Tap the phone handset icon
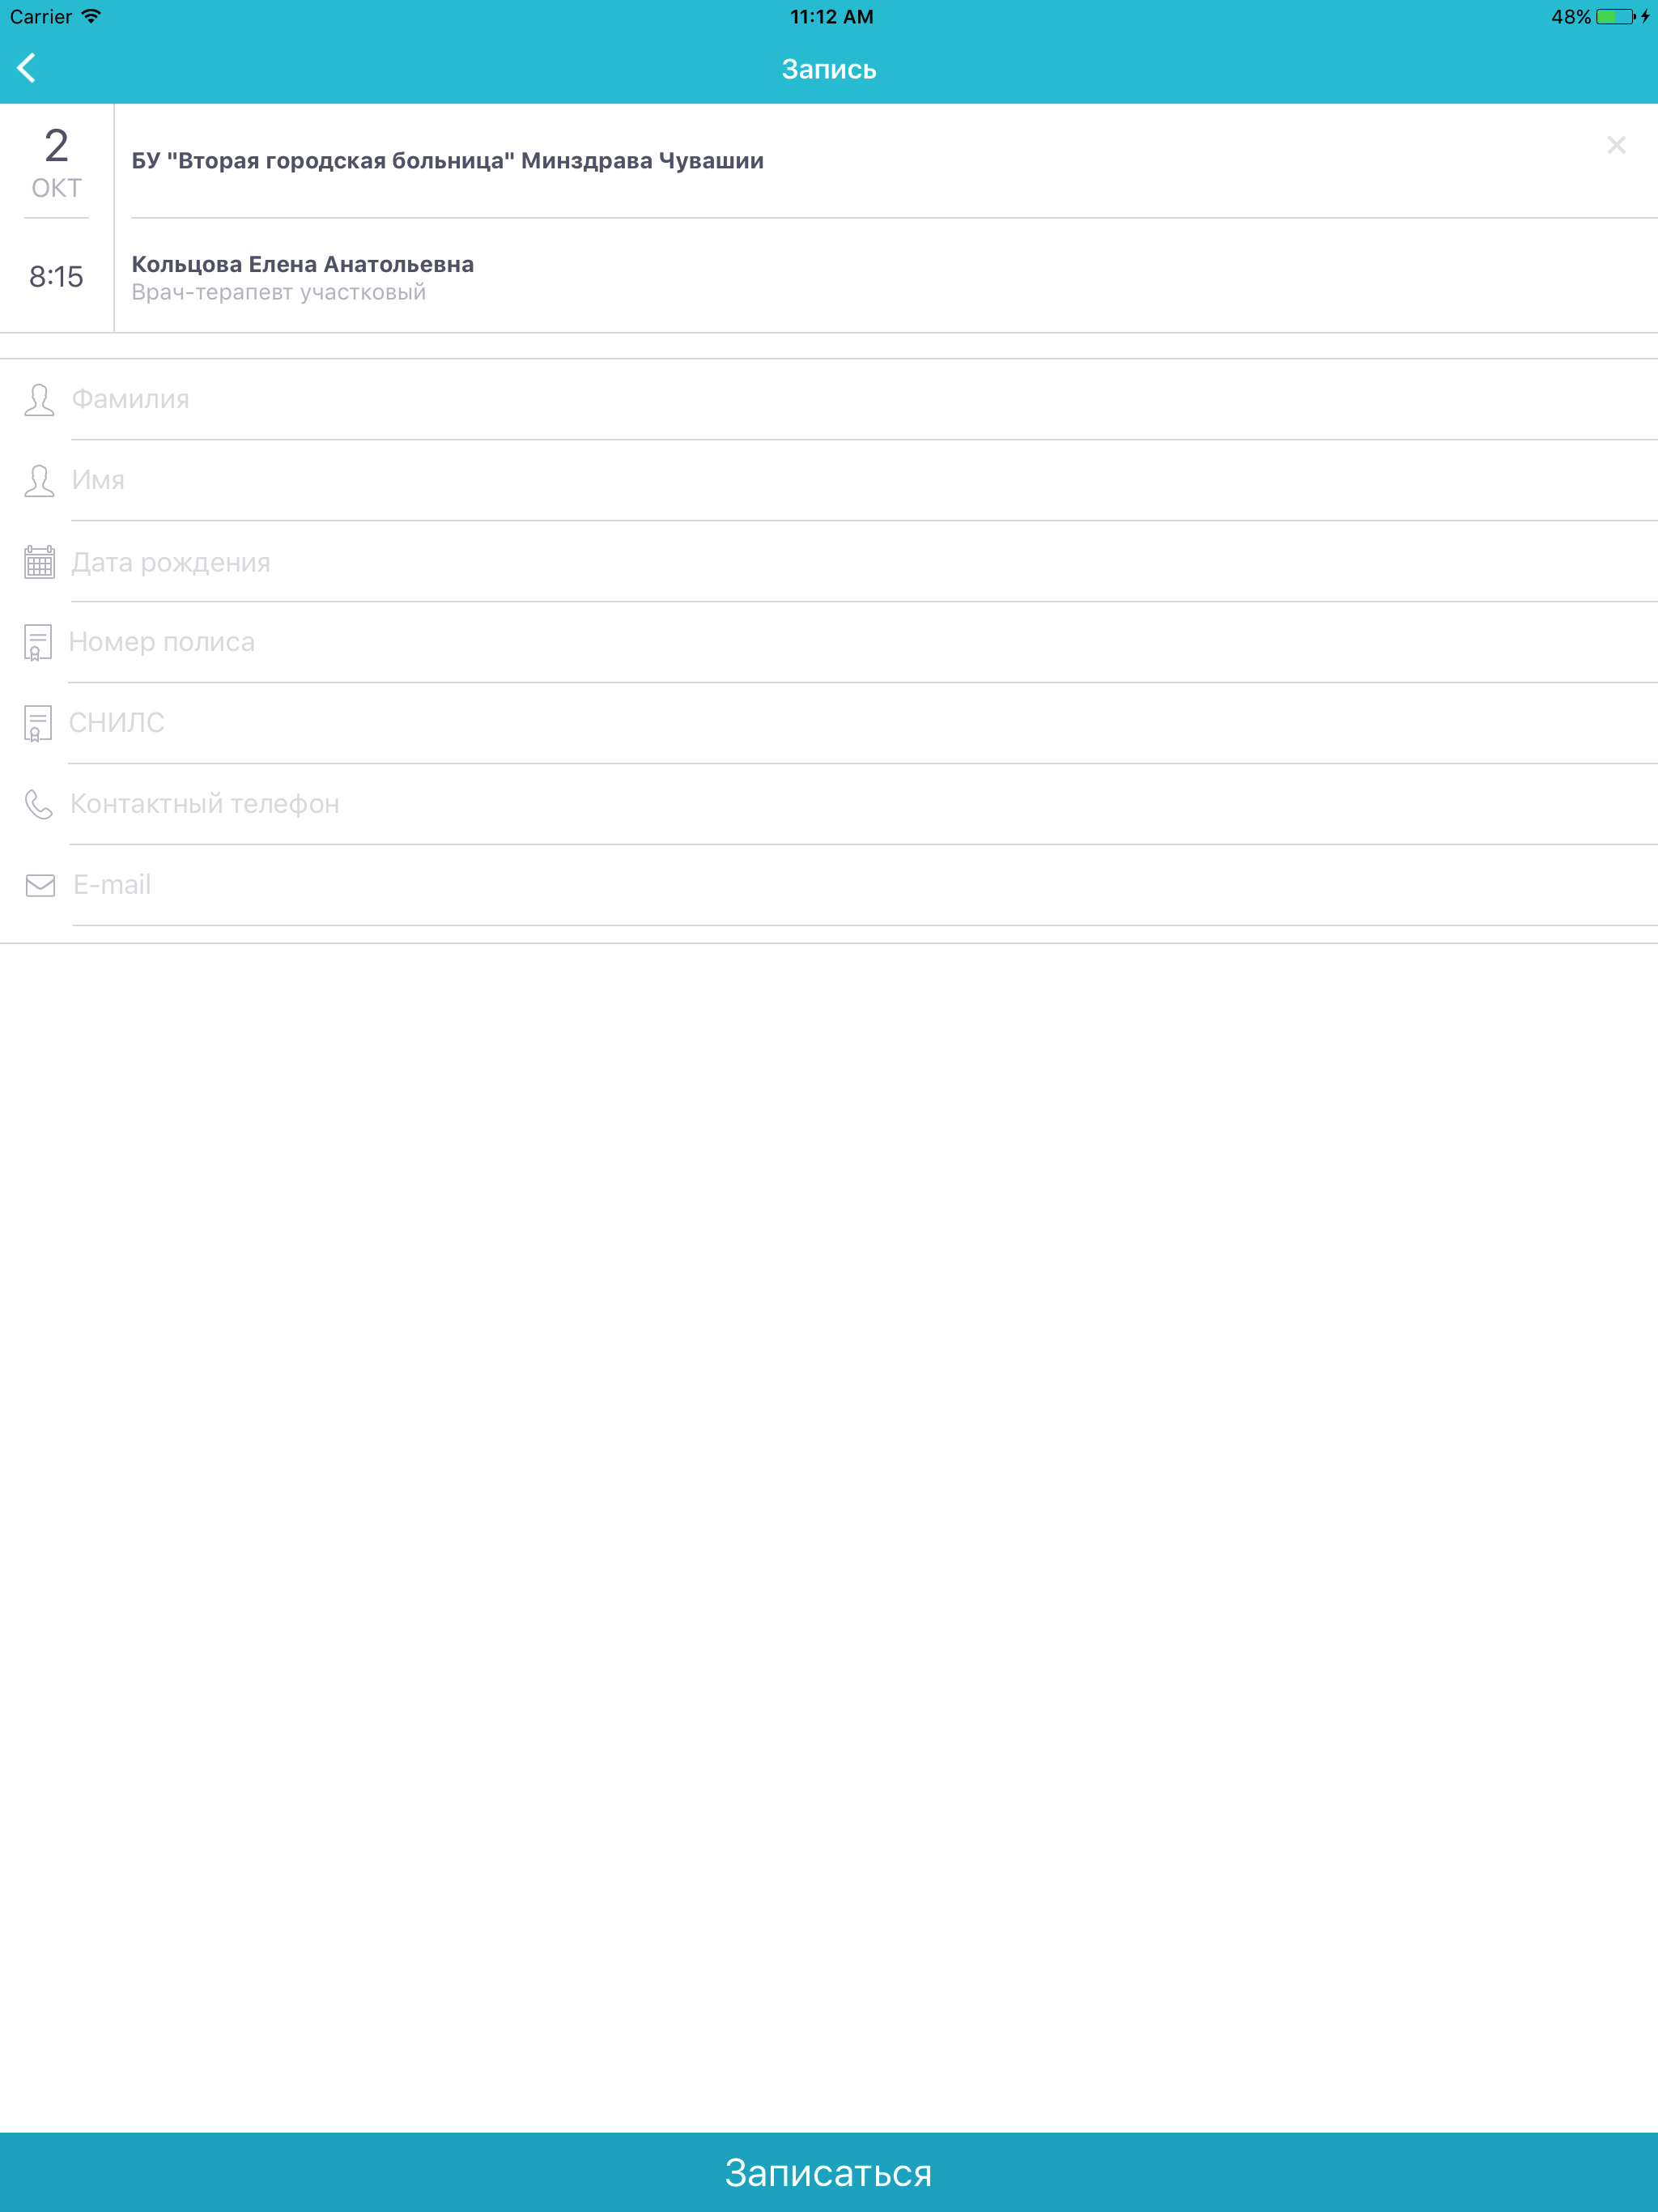This screenshot has width=1658, height=2212. point(38,804)
